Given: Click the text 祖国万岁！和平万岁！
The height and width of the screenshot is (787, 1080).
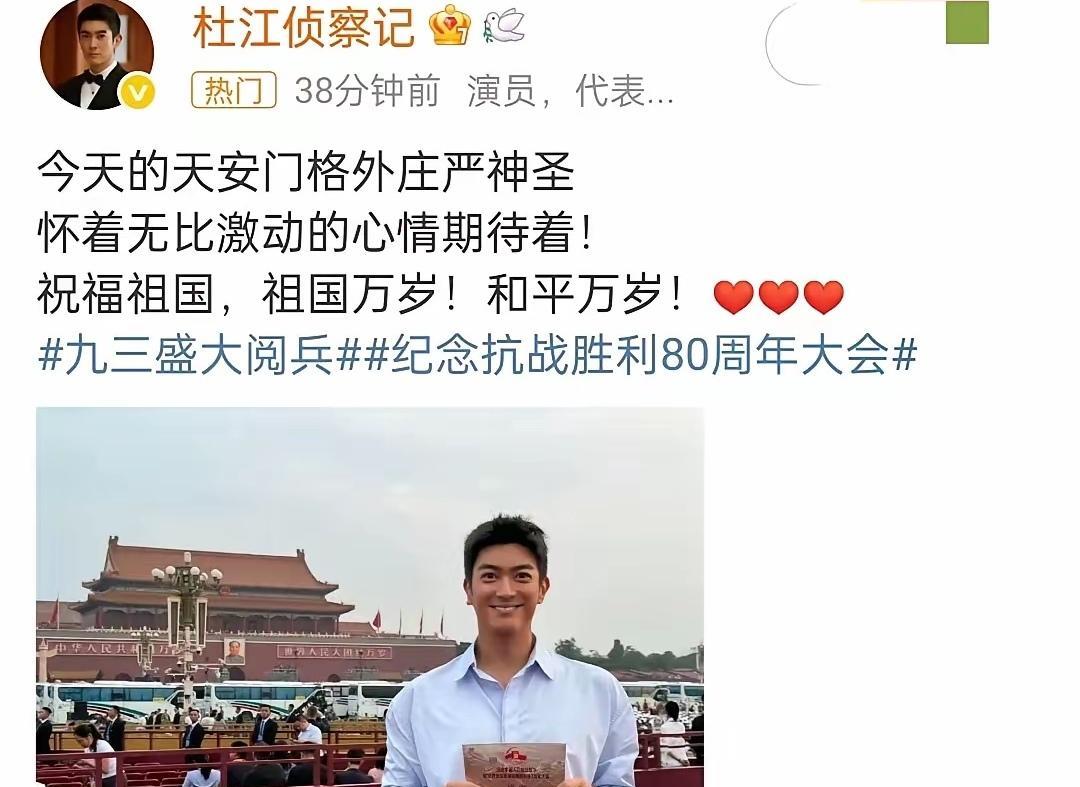Looking at the screenshot, I should tap(473, 295).
